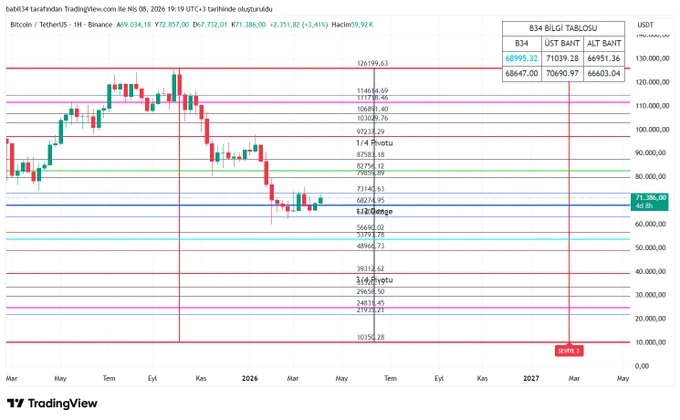Click 90.000,00 on the price axis

pos(651,153)
